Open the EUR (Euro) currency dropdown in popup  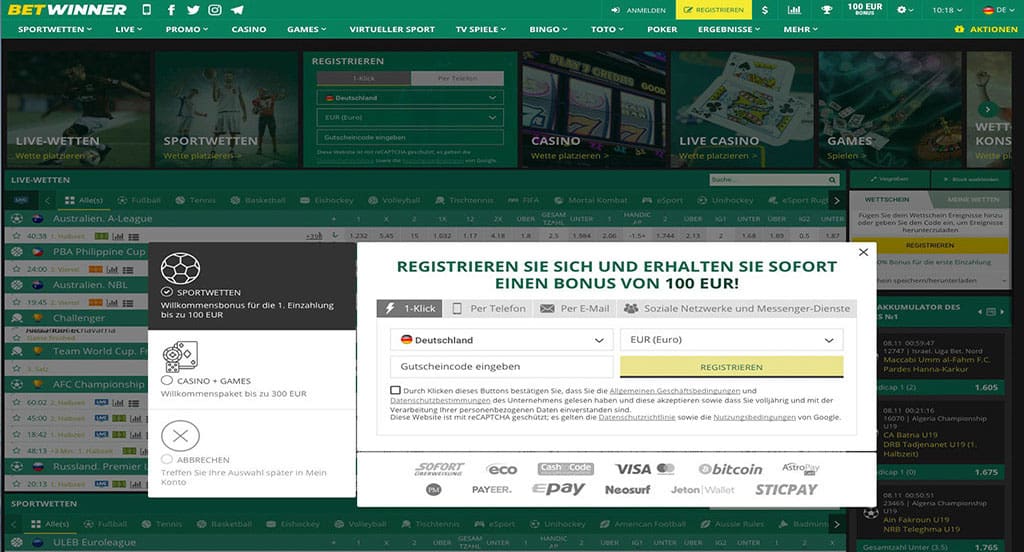(731, 340)
